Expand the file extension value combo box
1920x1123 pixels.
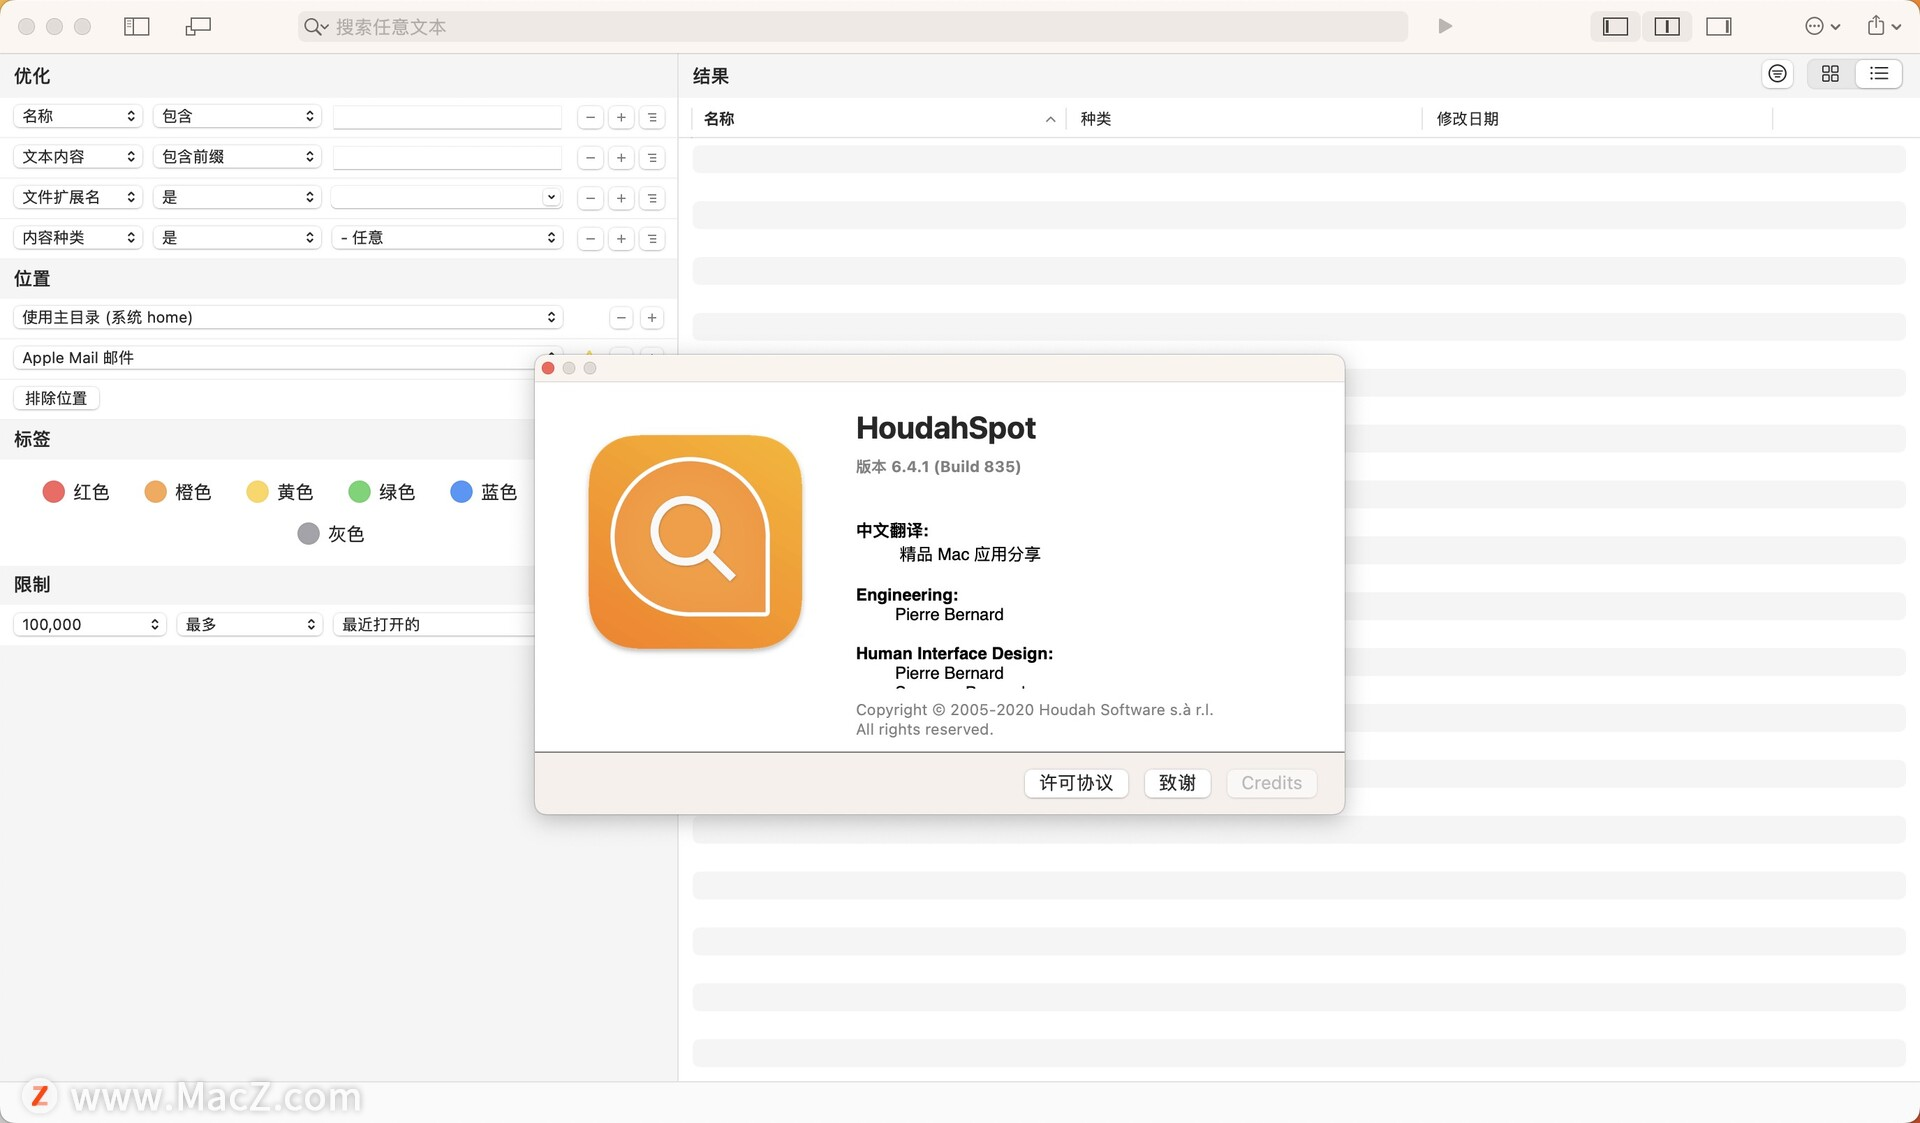point(551,198)
